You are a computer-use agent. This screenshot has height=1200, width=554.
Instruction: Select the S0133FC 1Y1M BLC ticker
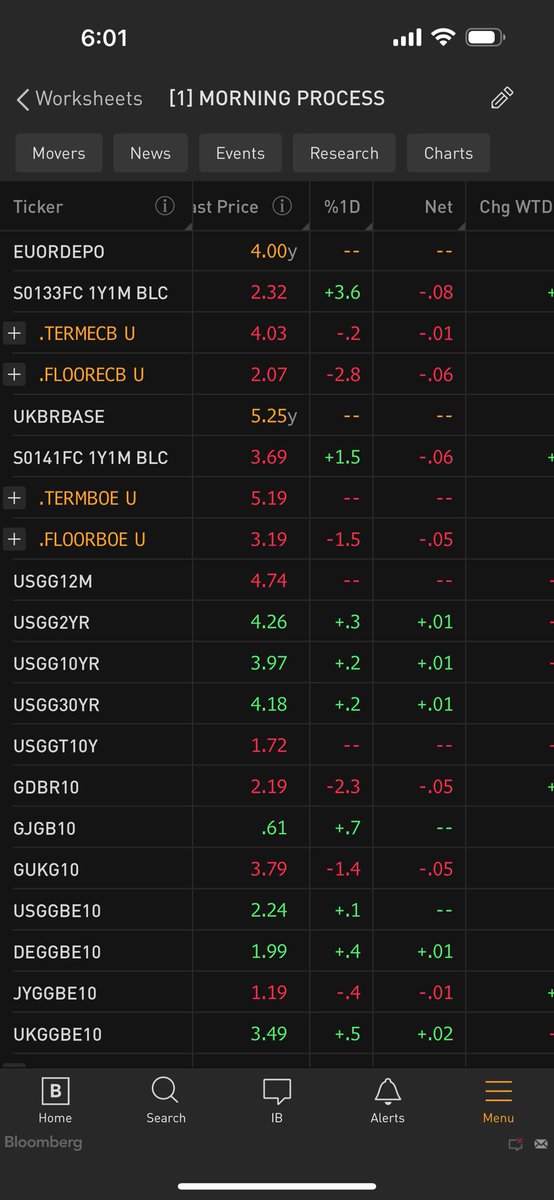coord(90,292)
